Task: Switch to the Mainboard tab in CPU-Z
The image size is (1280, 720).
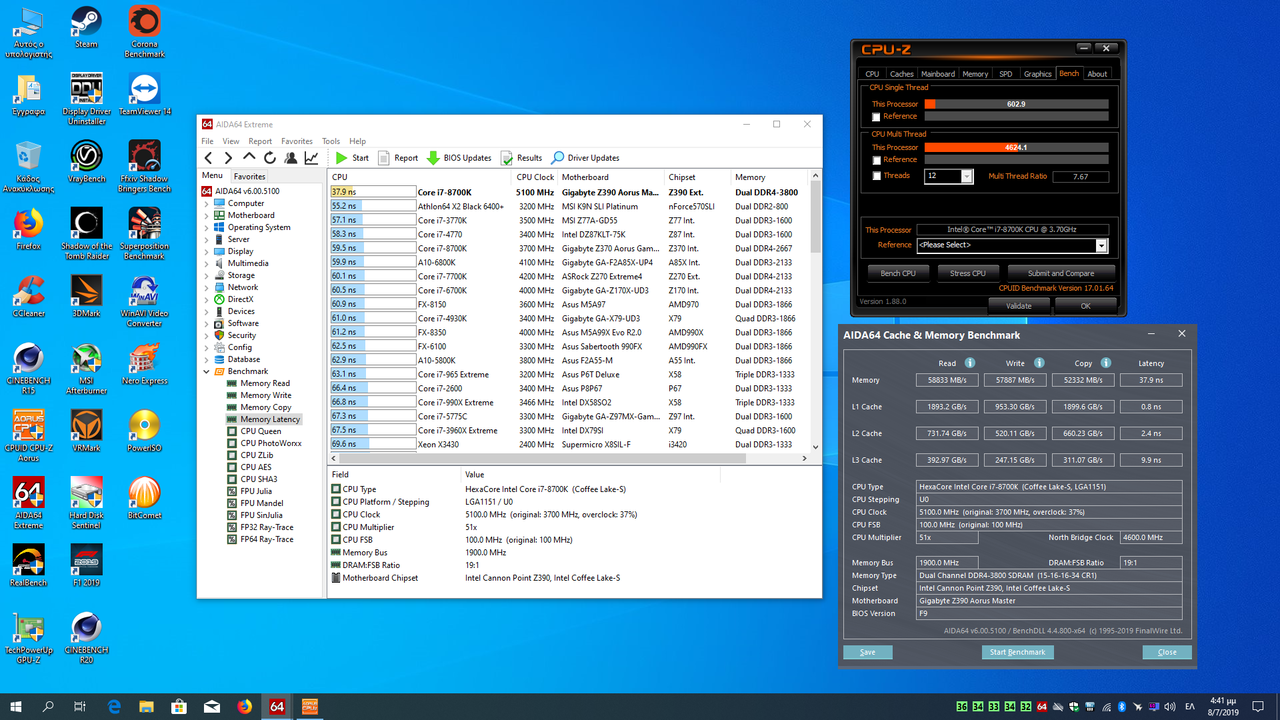Action: click(938, 74)
